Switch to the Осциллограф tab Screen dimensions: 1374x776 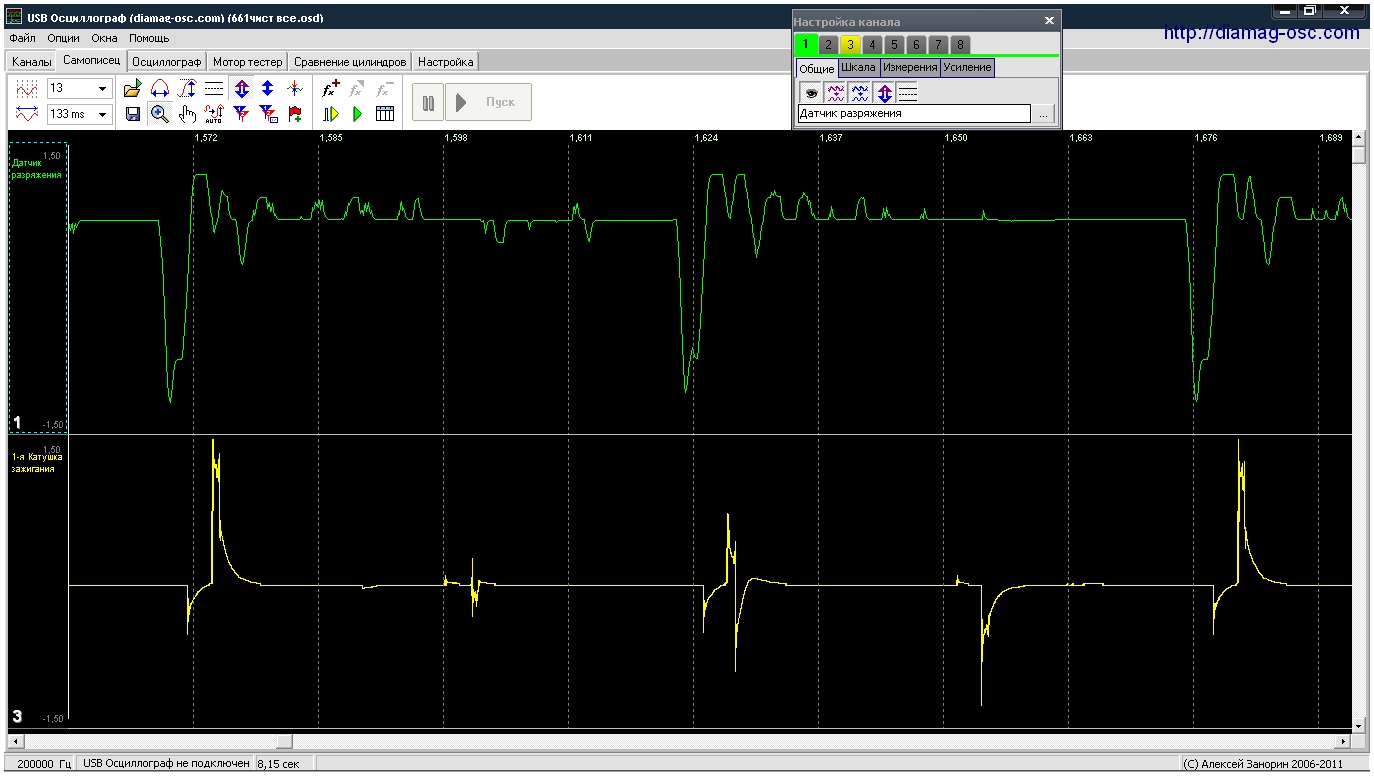[168, 62]
